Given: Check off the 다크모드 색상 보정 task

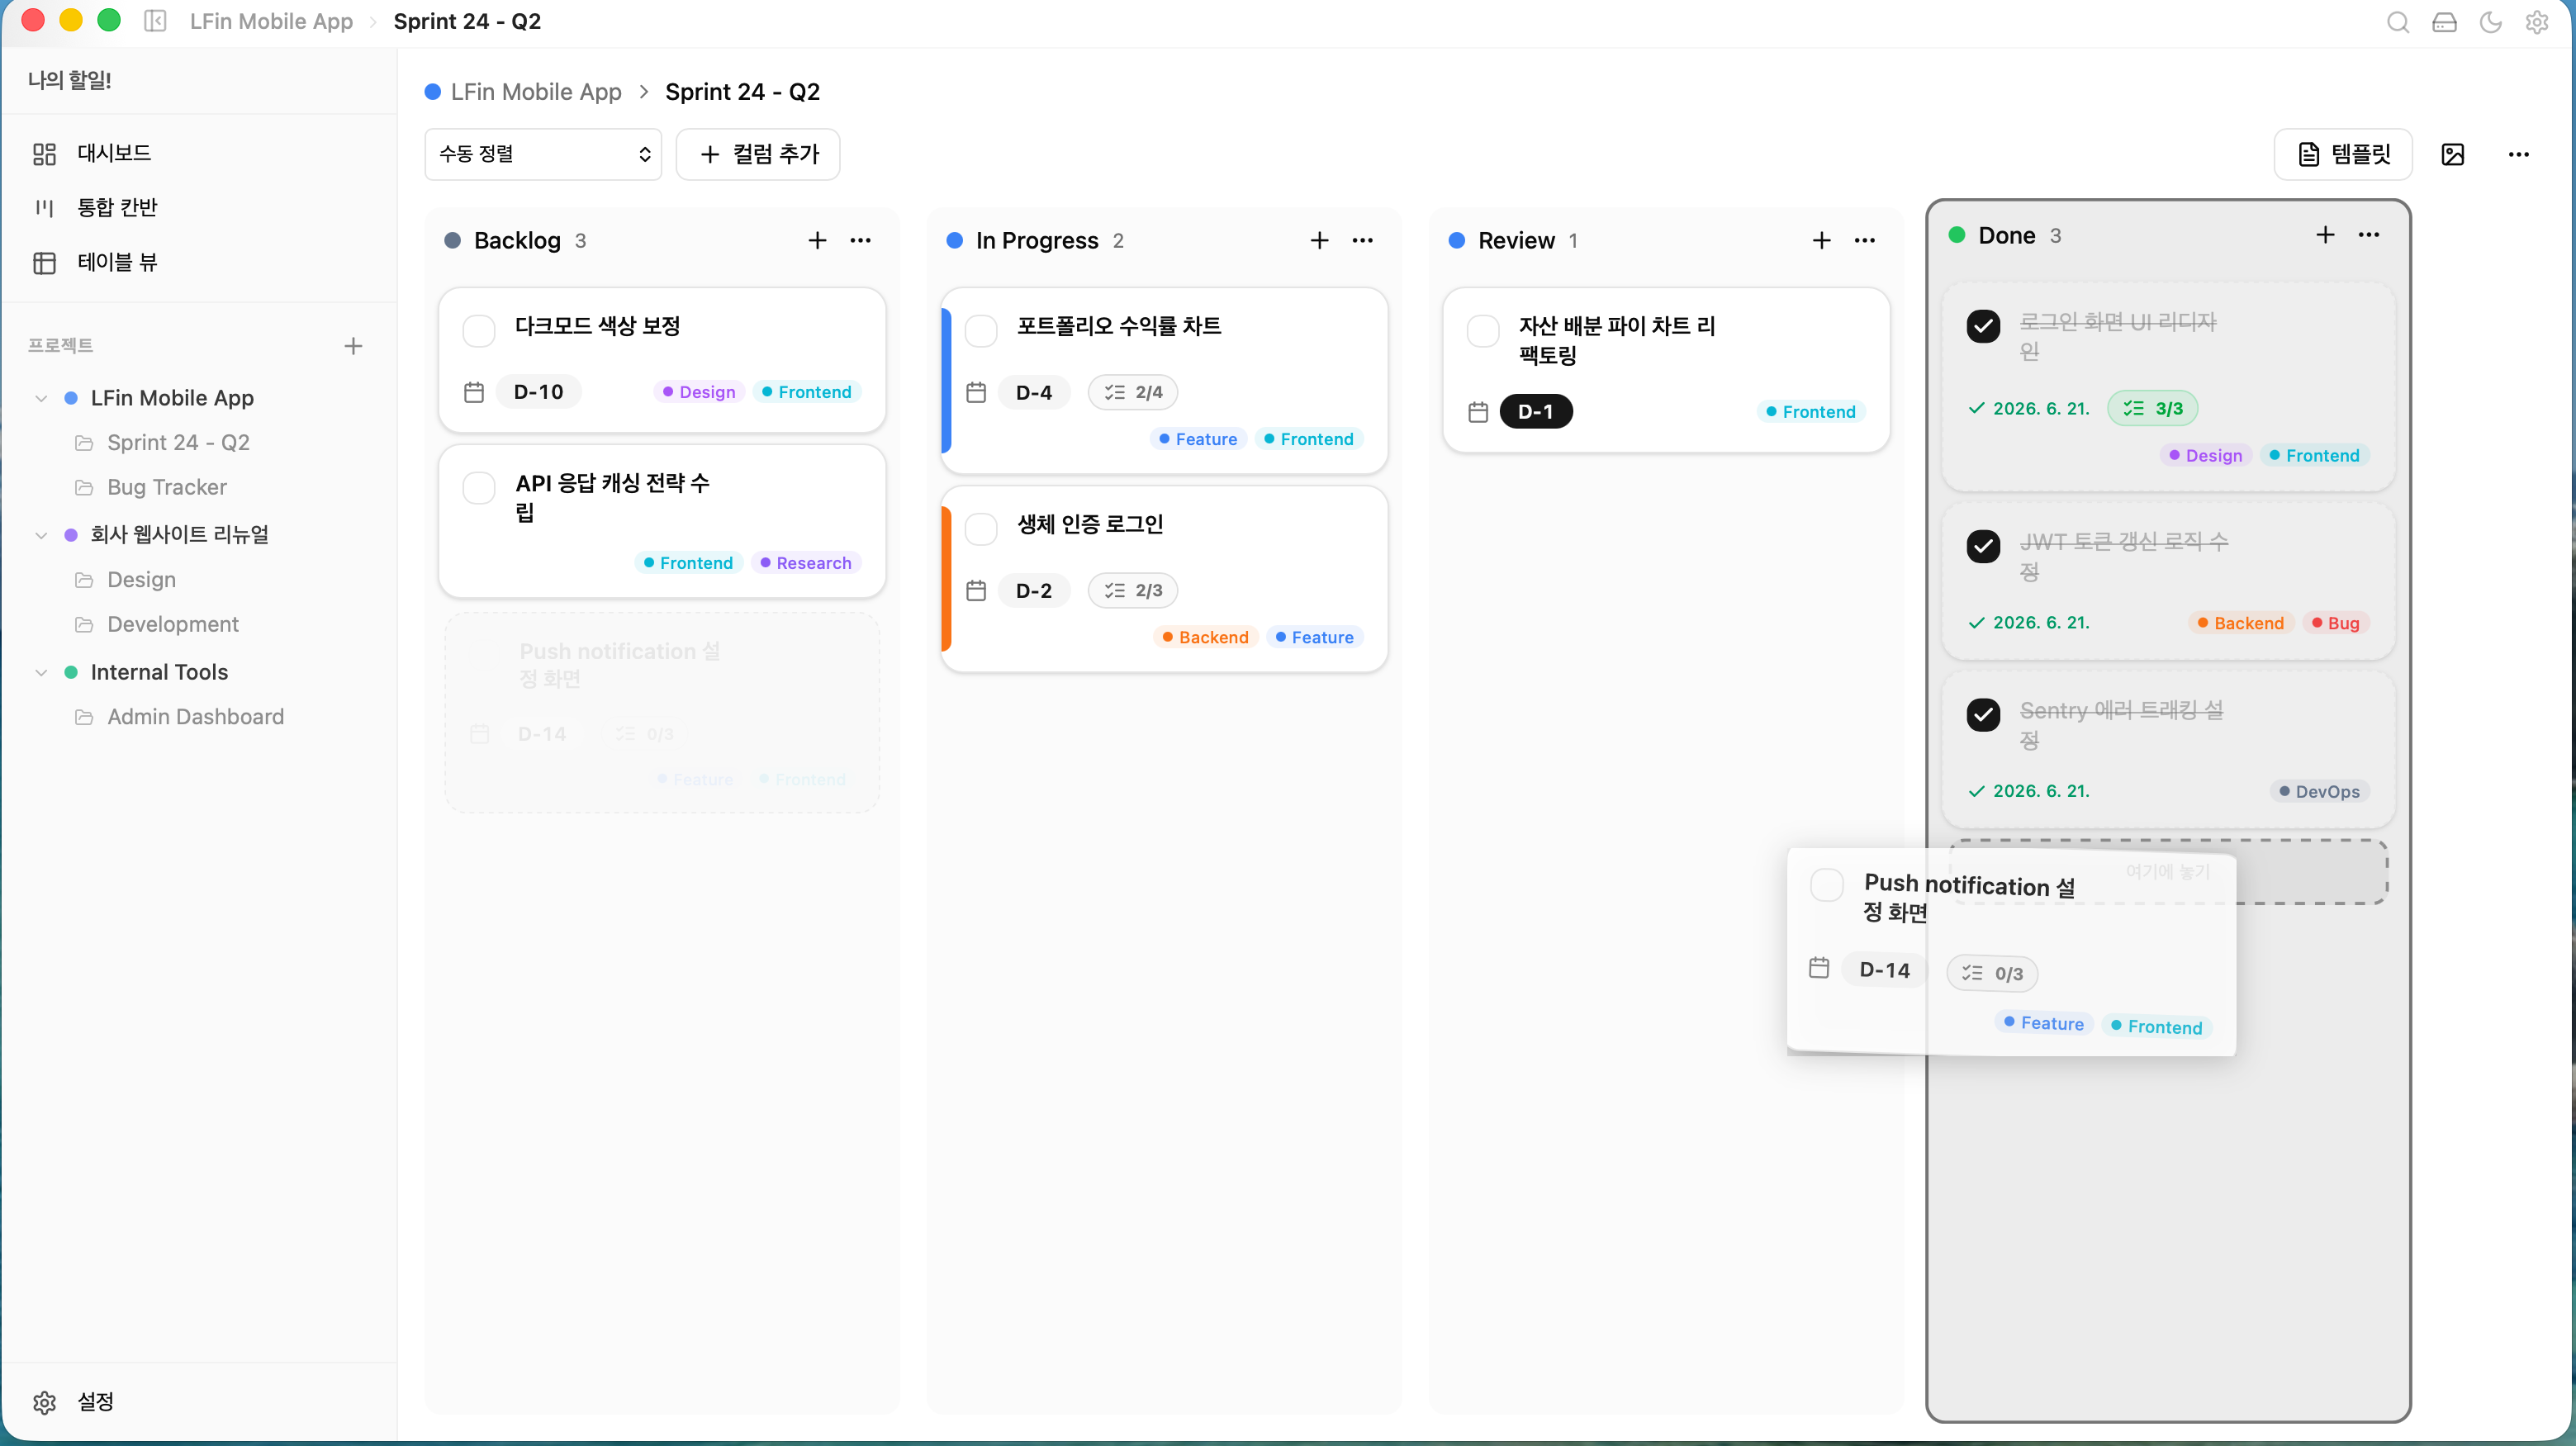Looking at the screenshot, I should [x=479, y=330].
